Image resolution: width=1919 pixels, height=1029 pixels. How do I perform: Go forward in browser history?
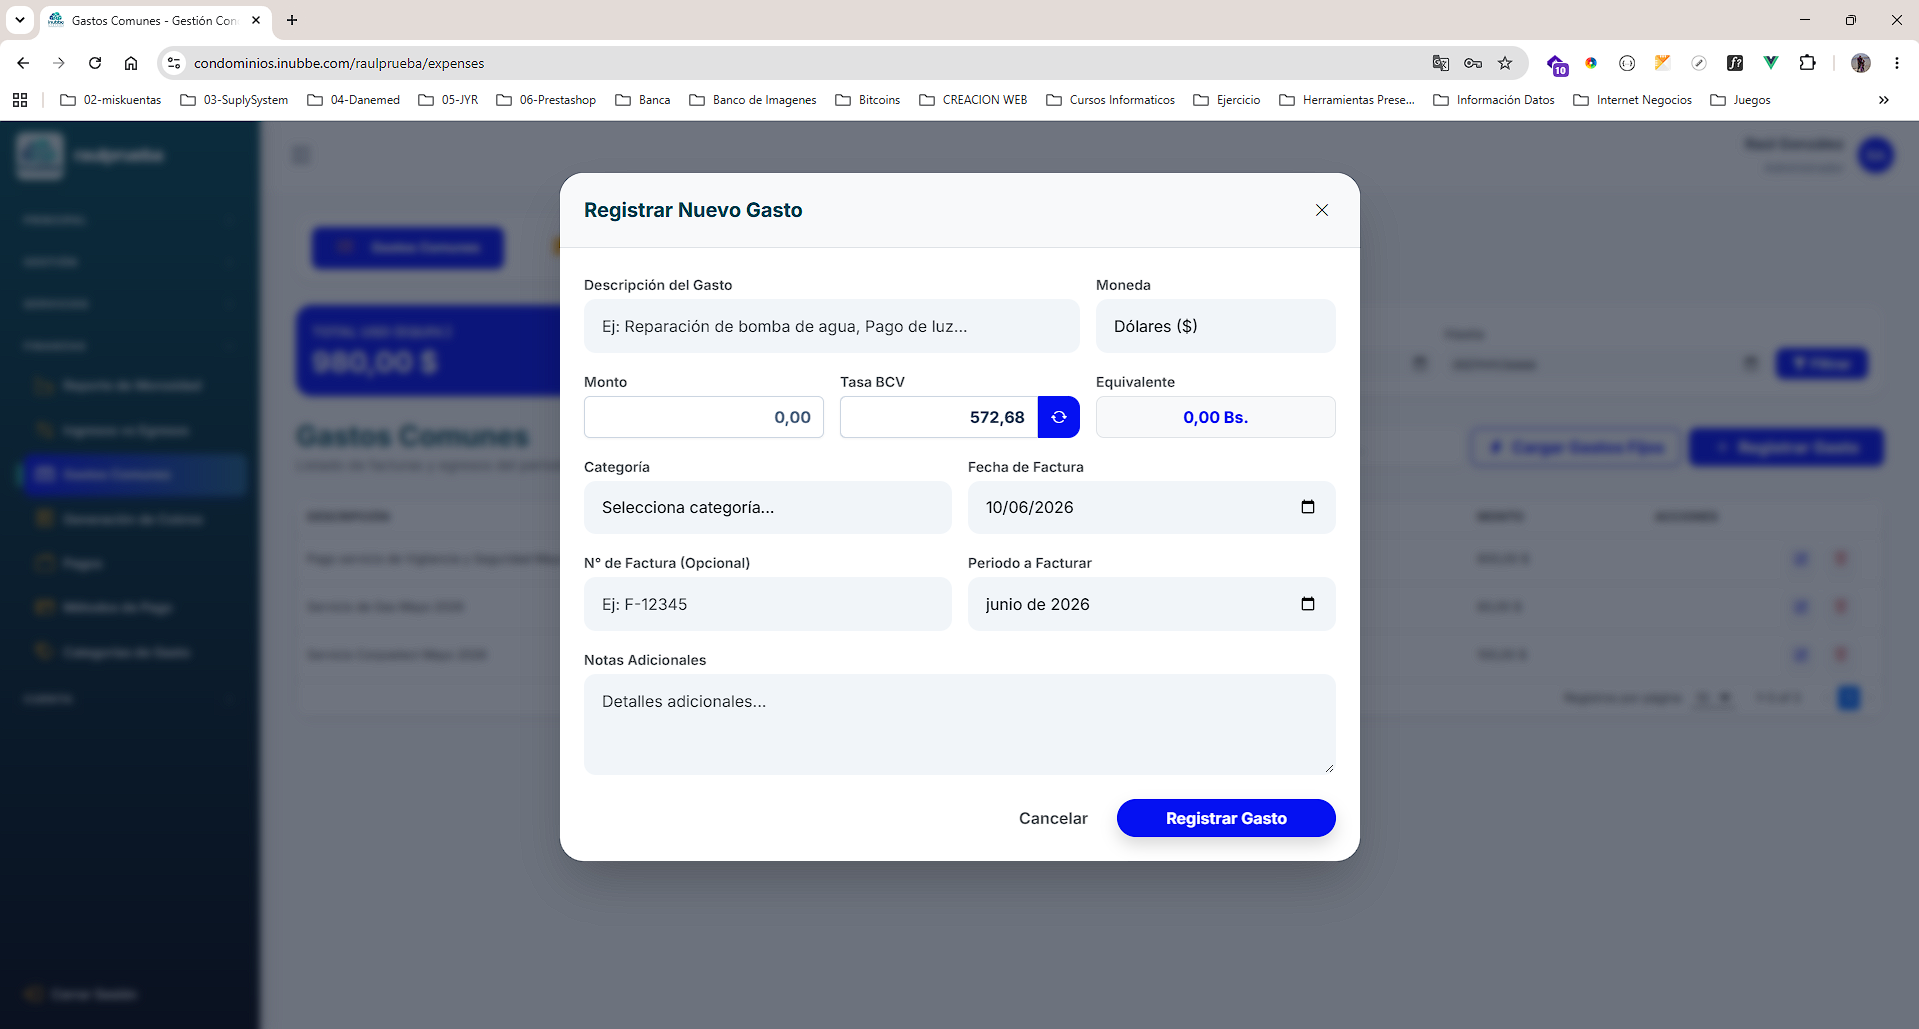pyautogui.click(x=59, y=63)
